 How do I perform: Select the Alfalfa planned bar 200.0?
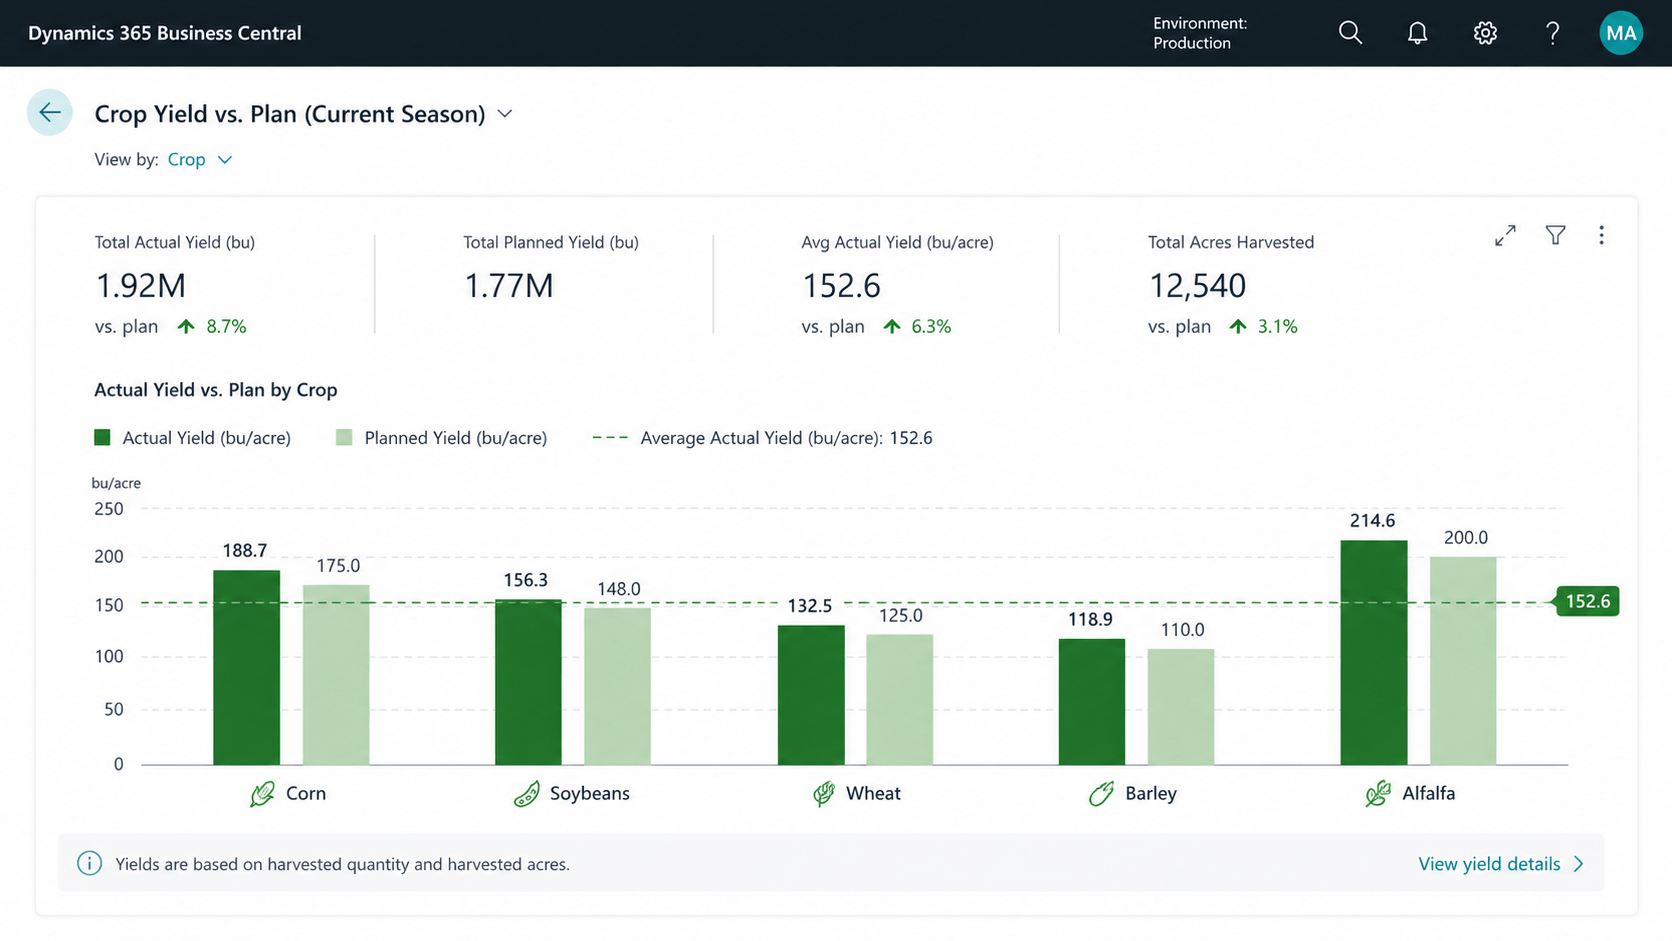point(1463,661)
